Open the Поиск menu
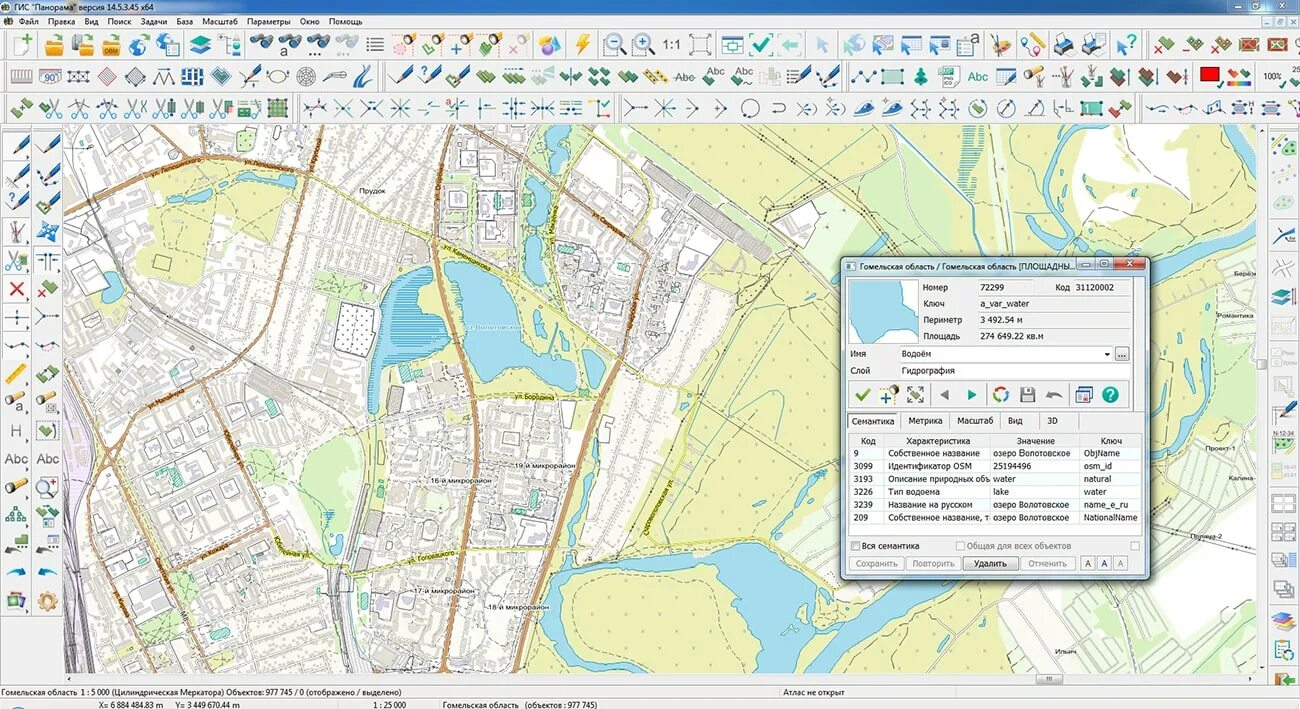The height and width of the screenshot is (709, 1300). (119, 21)
